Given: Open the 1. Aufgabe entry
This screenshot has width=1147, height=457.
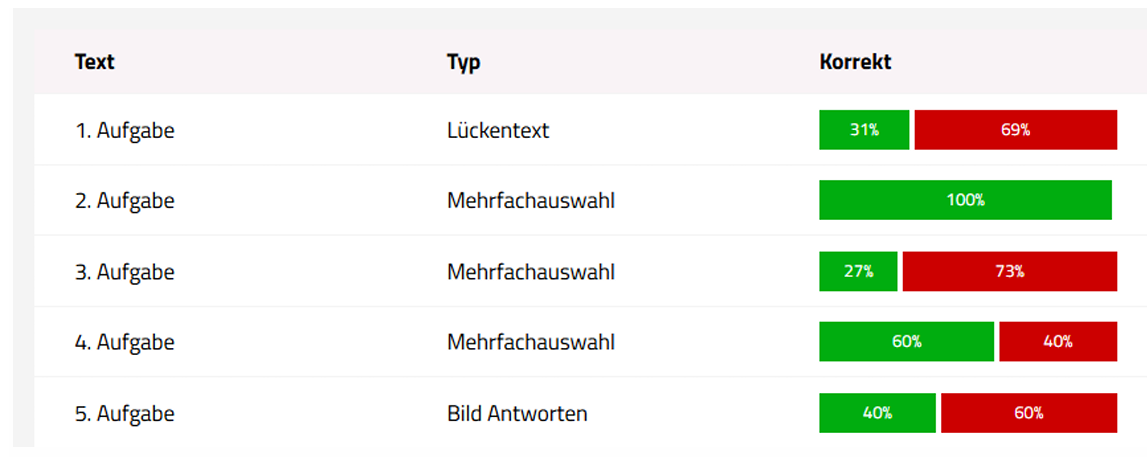Looking at the screenshot, I should coord(125,130).
